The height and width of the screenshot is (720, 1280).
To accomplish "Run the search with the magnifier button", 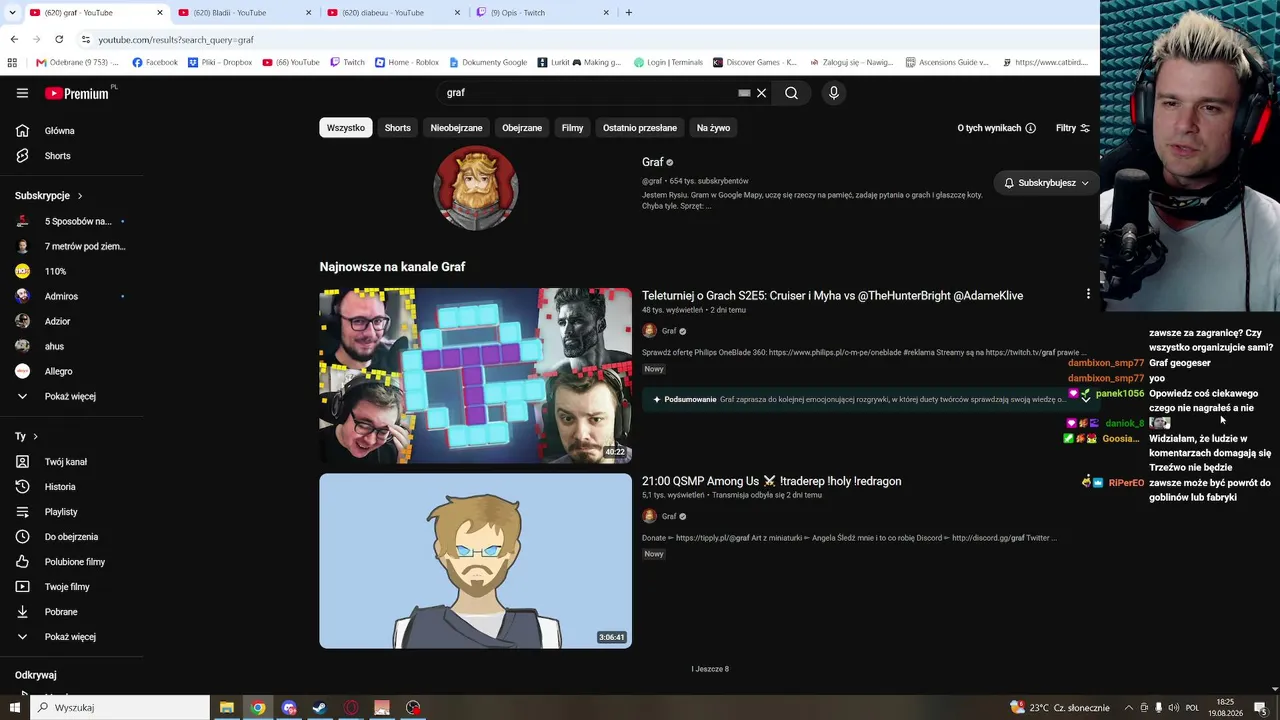I will (x=791, y=93).
